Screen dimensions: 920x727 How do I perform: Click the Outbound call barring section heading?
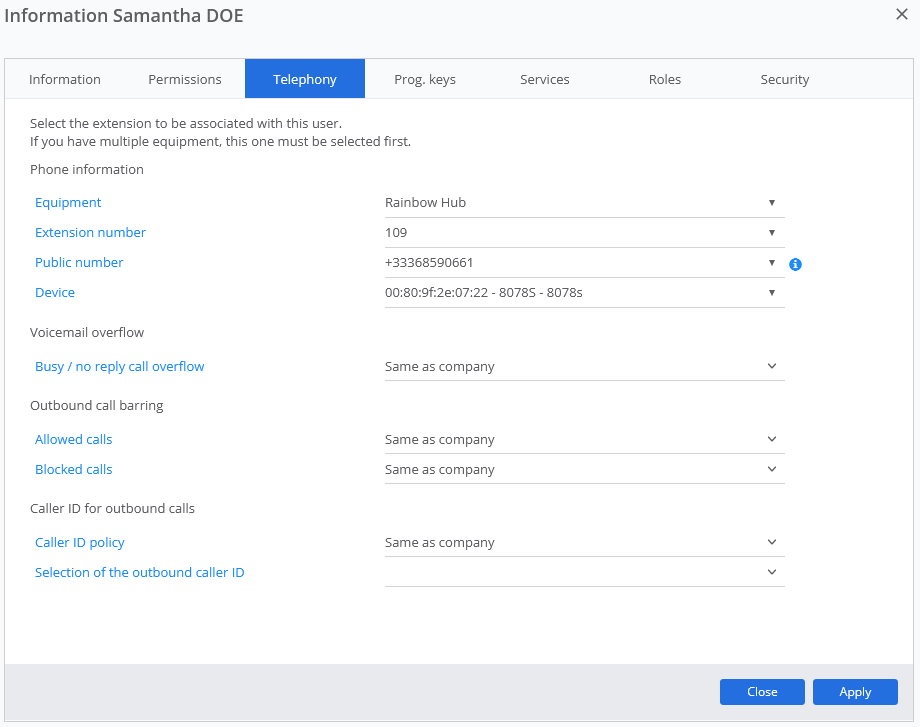[97, 405]
